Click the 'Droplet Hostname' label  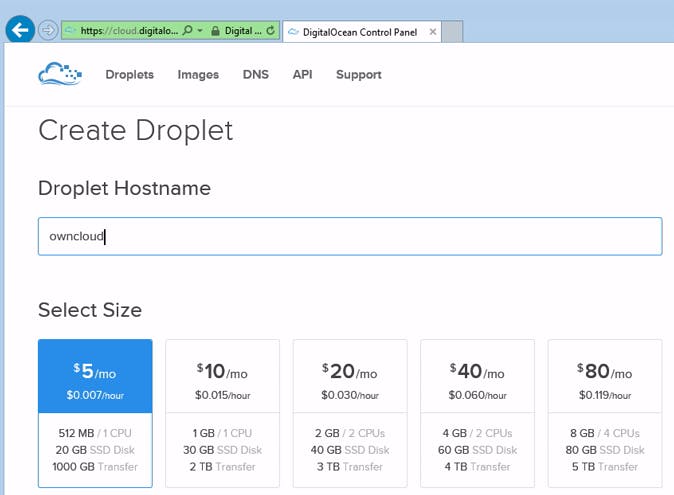tap(125, 188)
